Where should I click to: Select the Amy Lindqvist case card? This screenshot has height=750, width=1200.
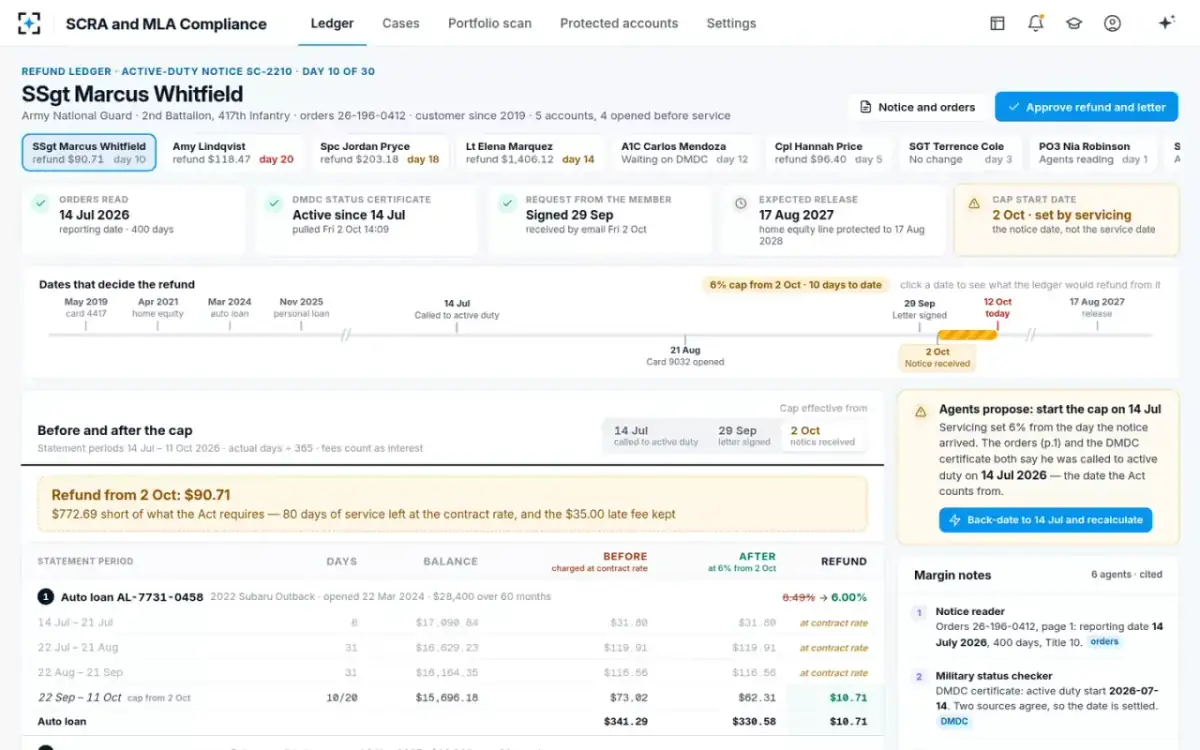(233, 153)
